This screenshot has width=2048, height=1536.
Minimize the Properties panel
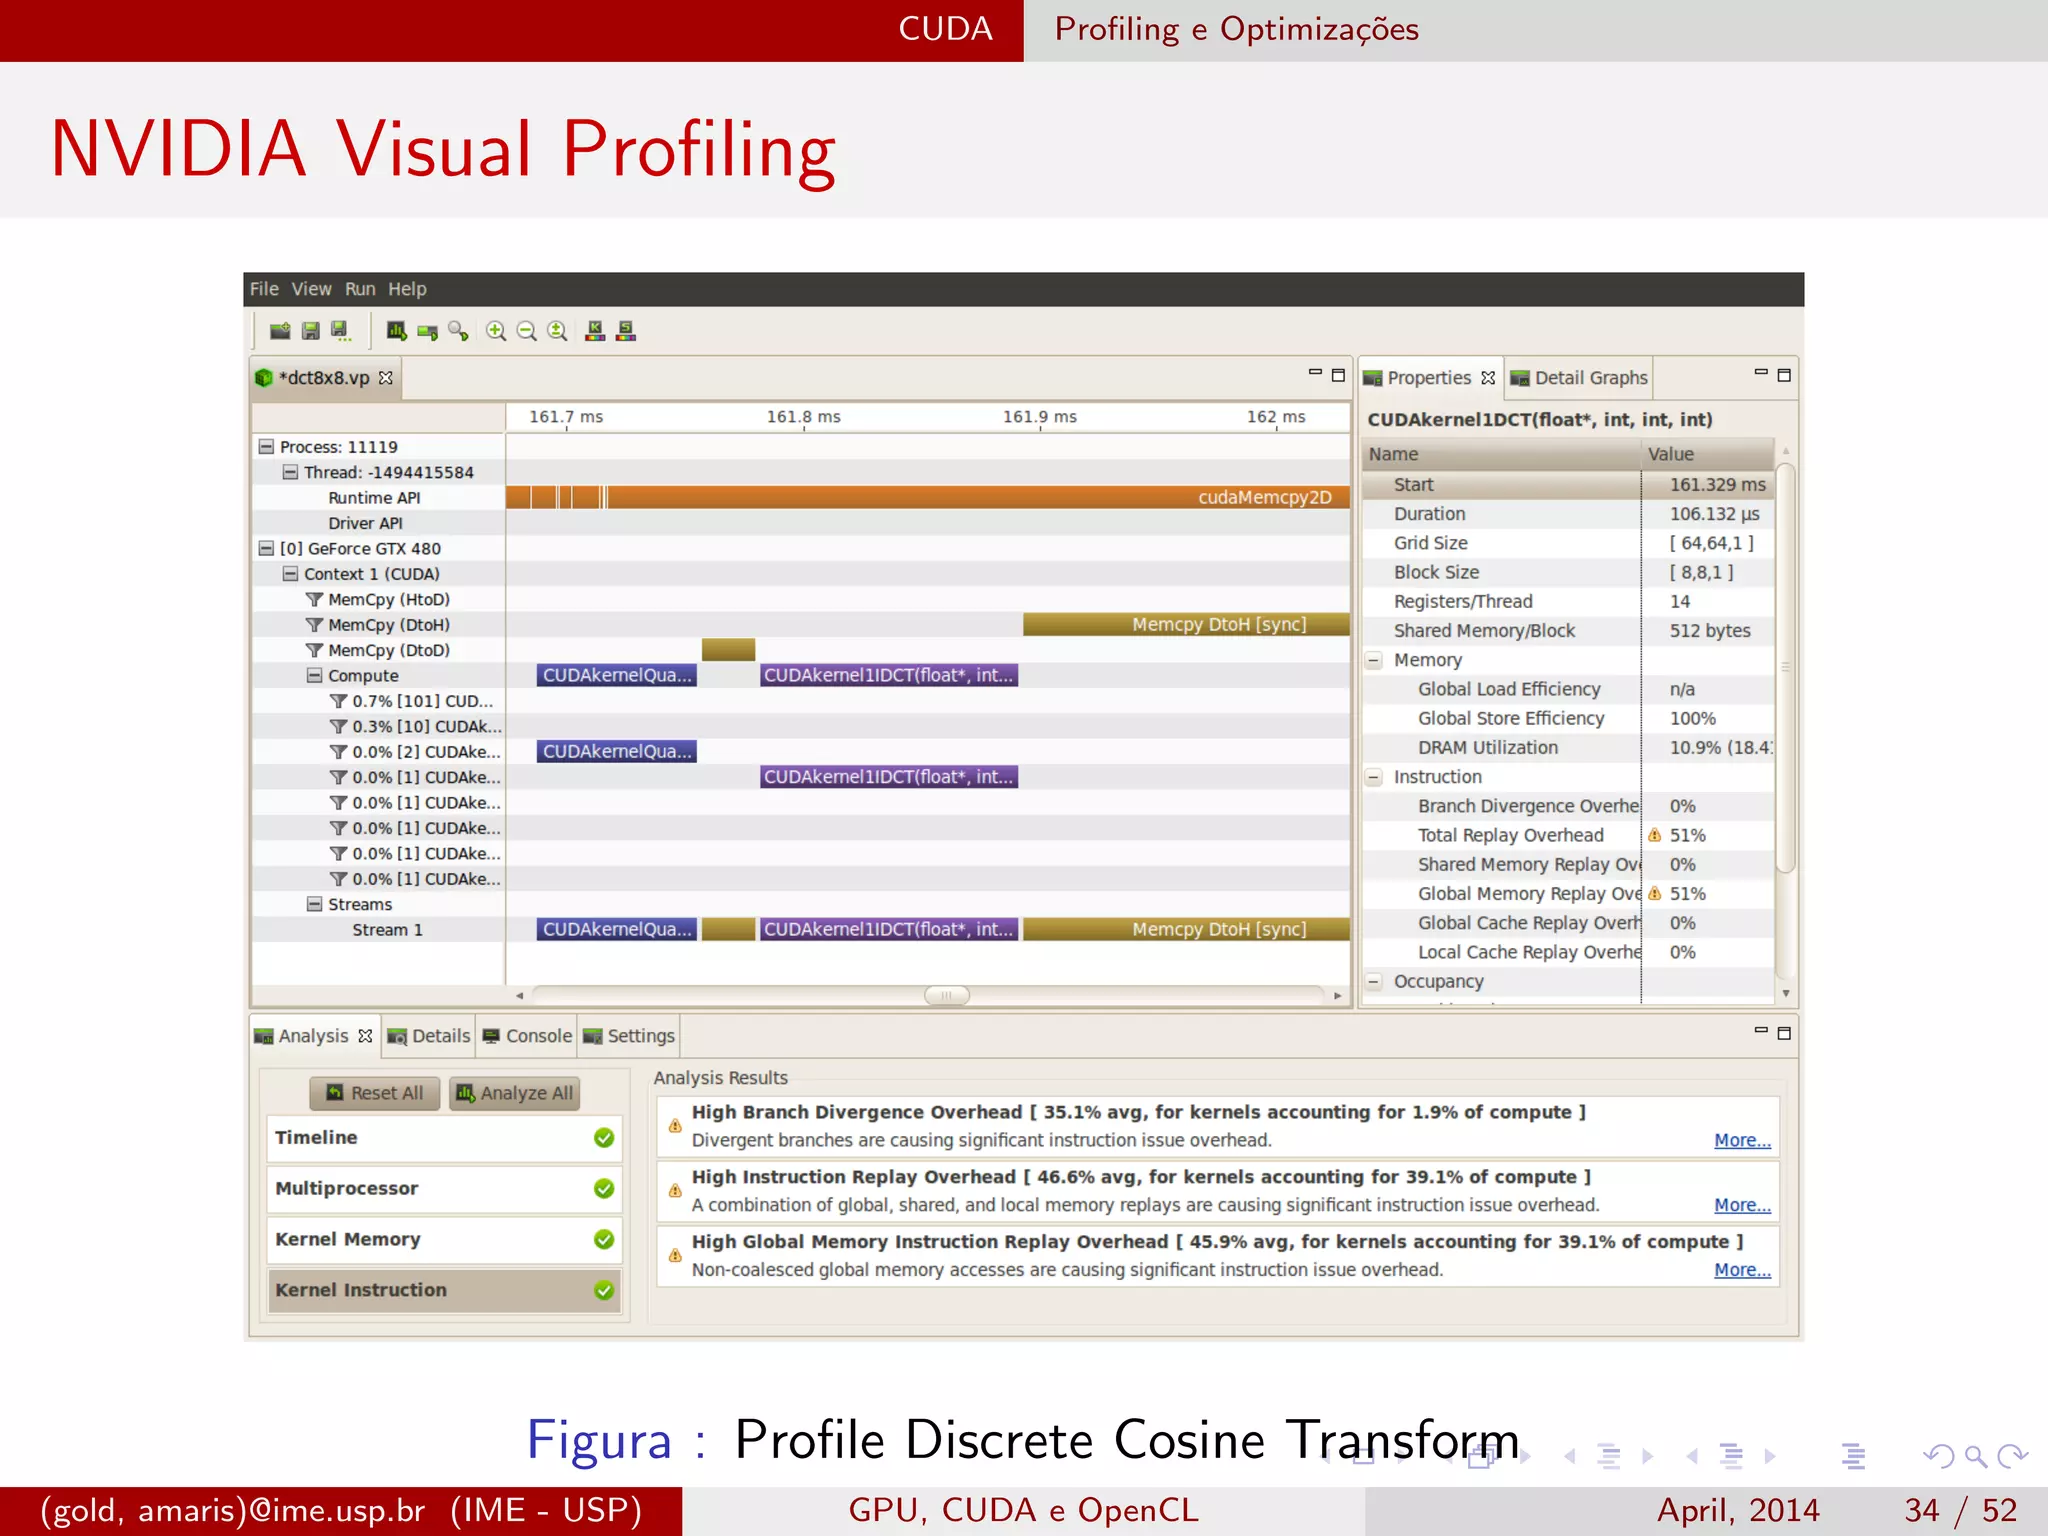pos(1761,373)
